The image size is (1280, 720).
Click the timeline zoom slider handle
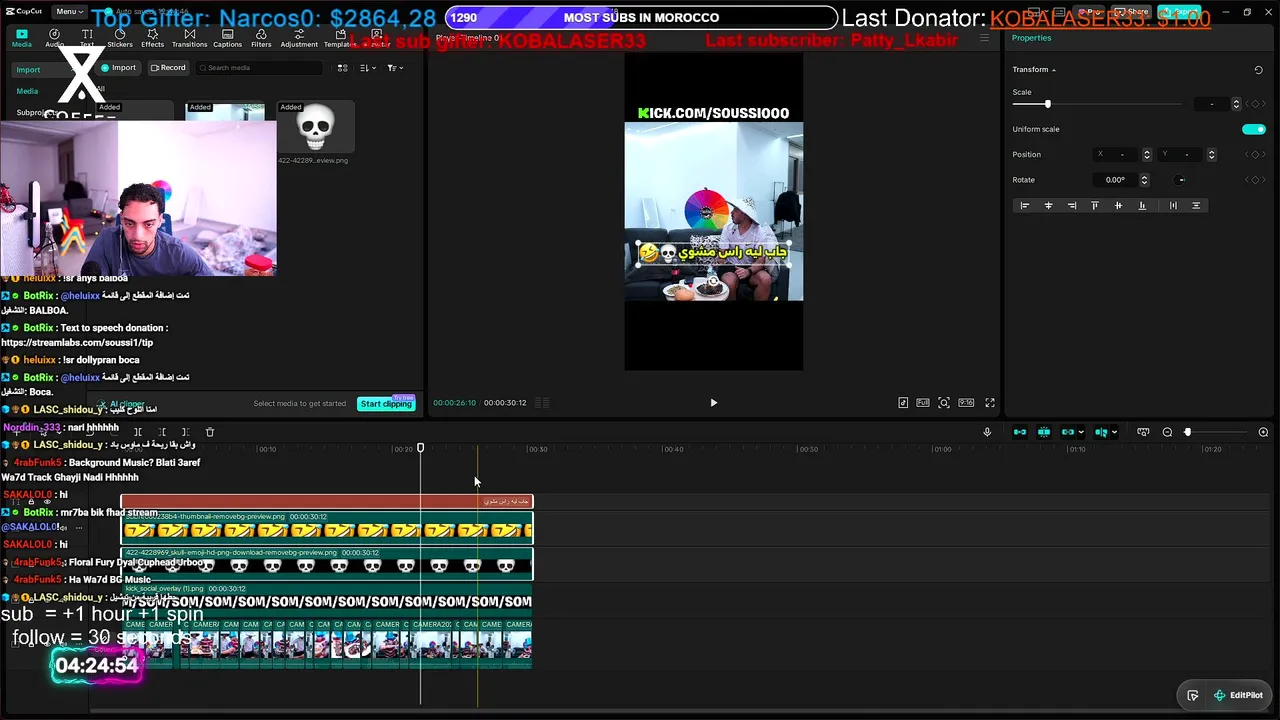[1188, 432]
